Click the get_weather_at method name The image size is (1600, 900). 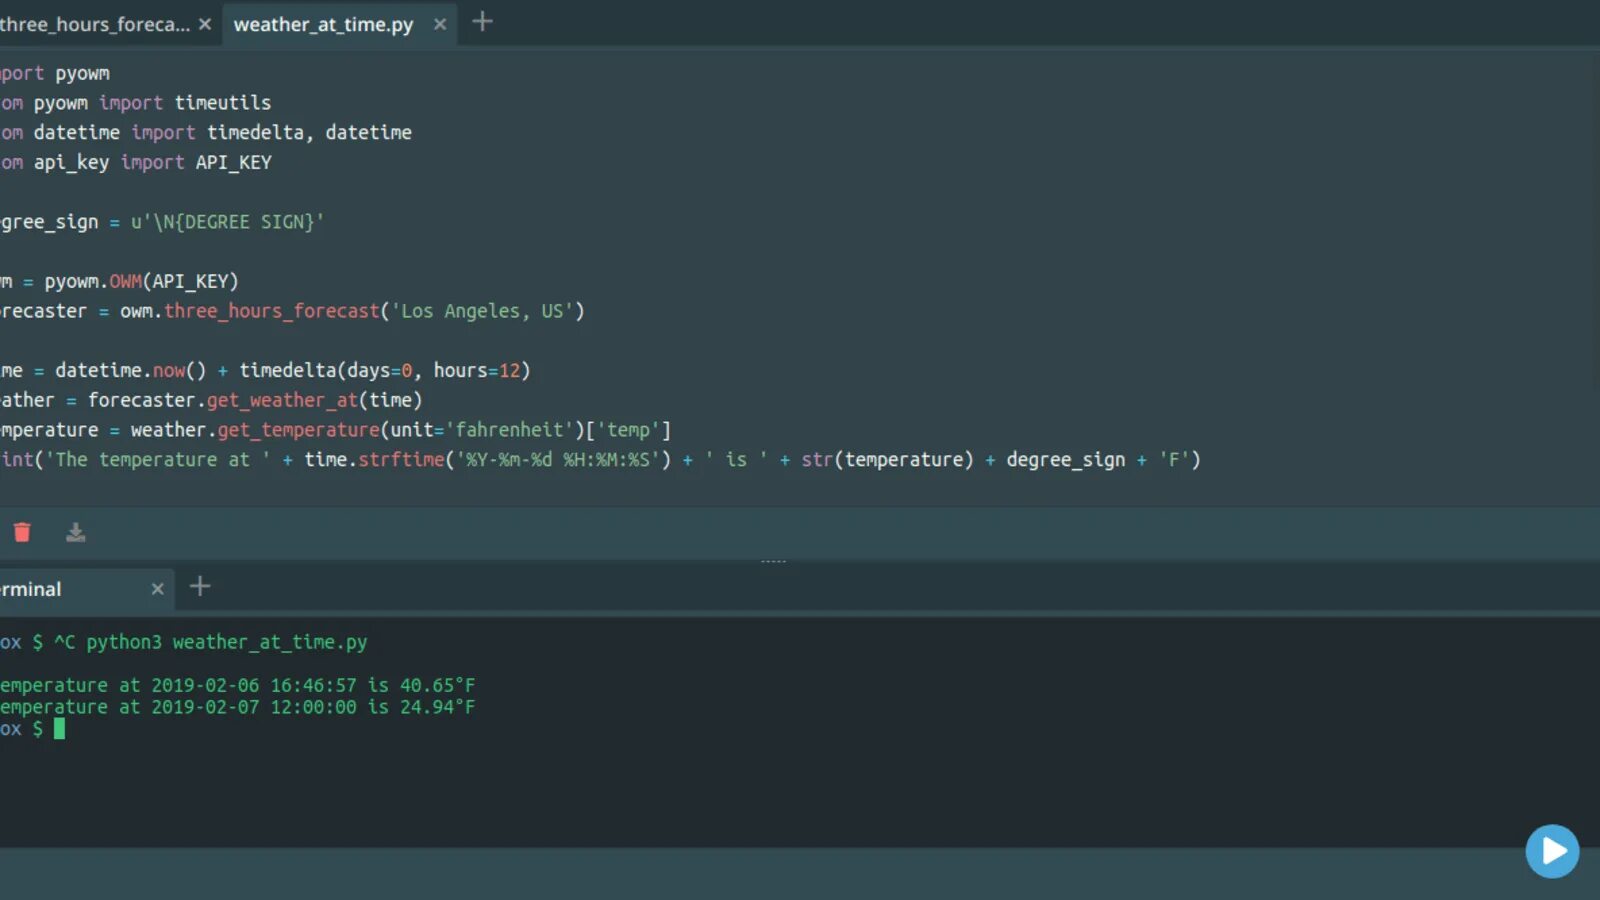click(282, 400)
